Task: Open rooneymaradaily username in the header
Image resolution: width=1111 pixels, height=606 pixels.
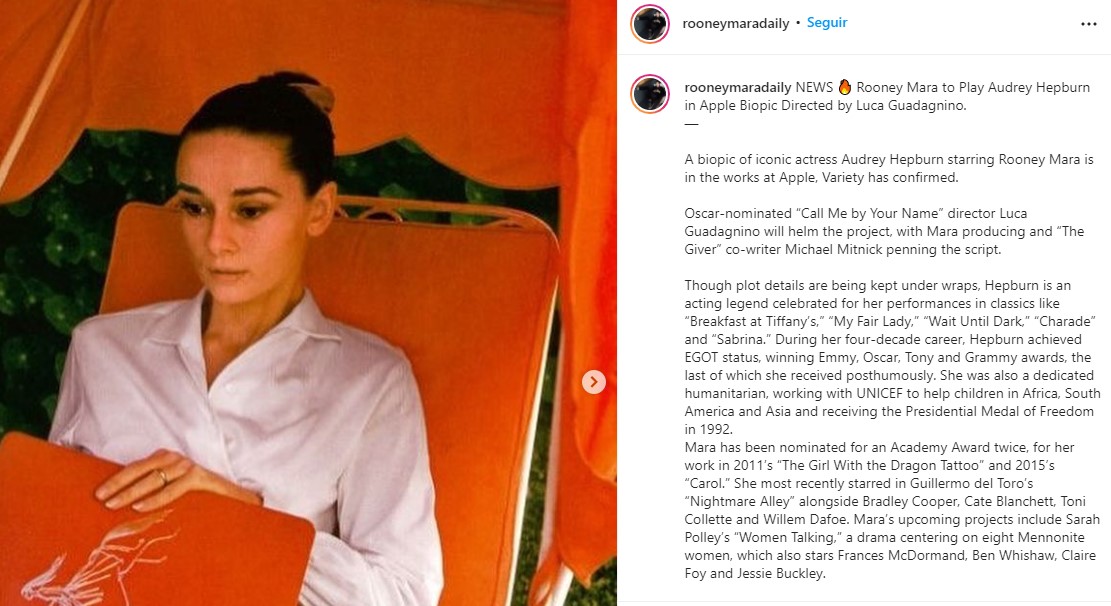Action: tap(735, 23)
